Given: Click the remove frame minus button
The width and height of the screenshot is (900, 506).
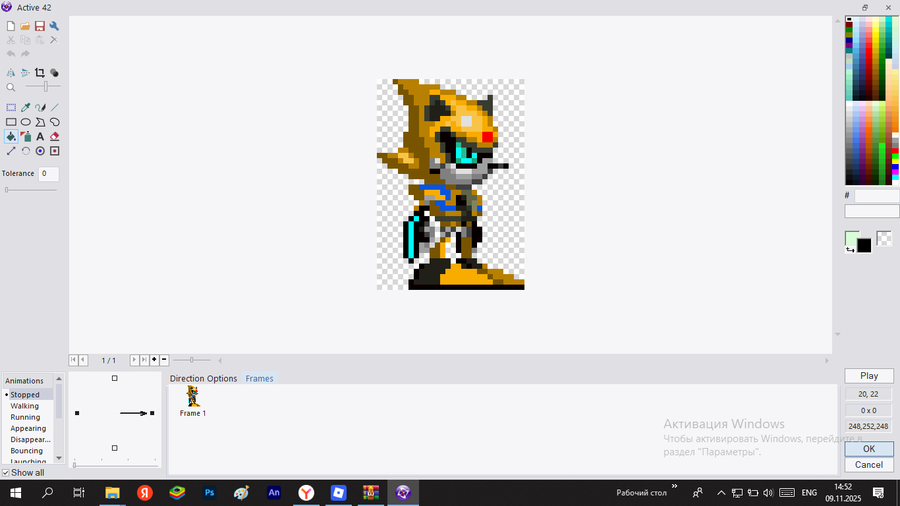Looking at the screenshot, I should 164,360.
